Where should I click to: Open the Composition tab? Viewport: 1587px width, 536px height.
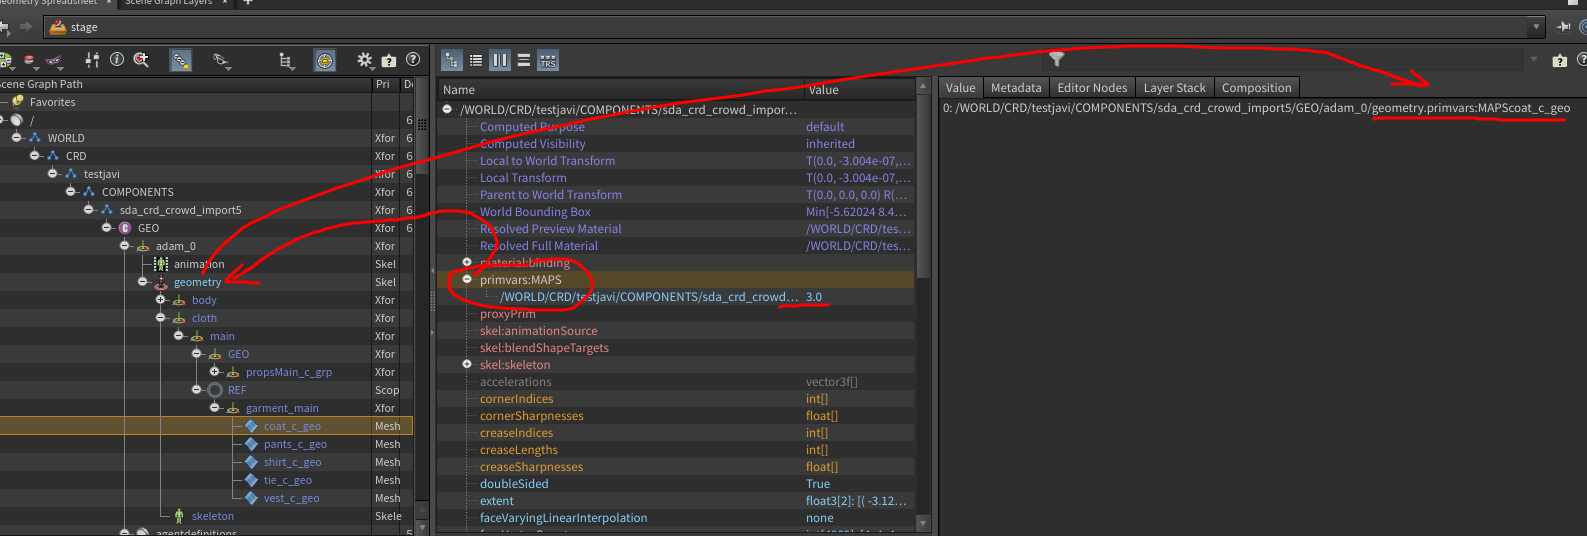[1257, 88]
